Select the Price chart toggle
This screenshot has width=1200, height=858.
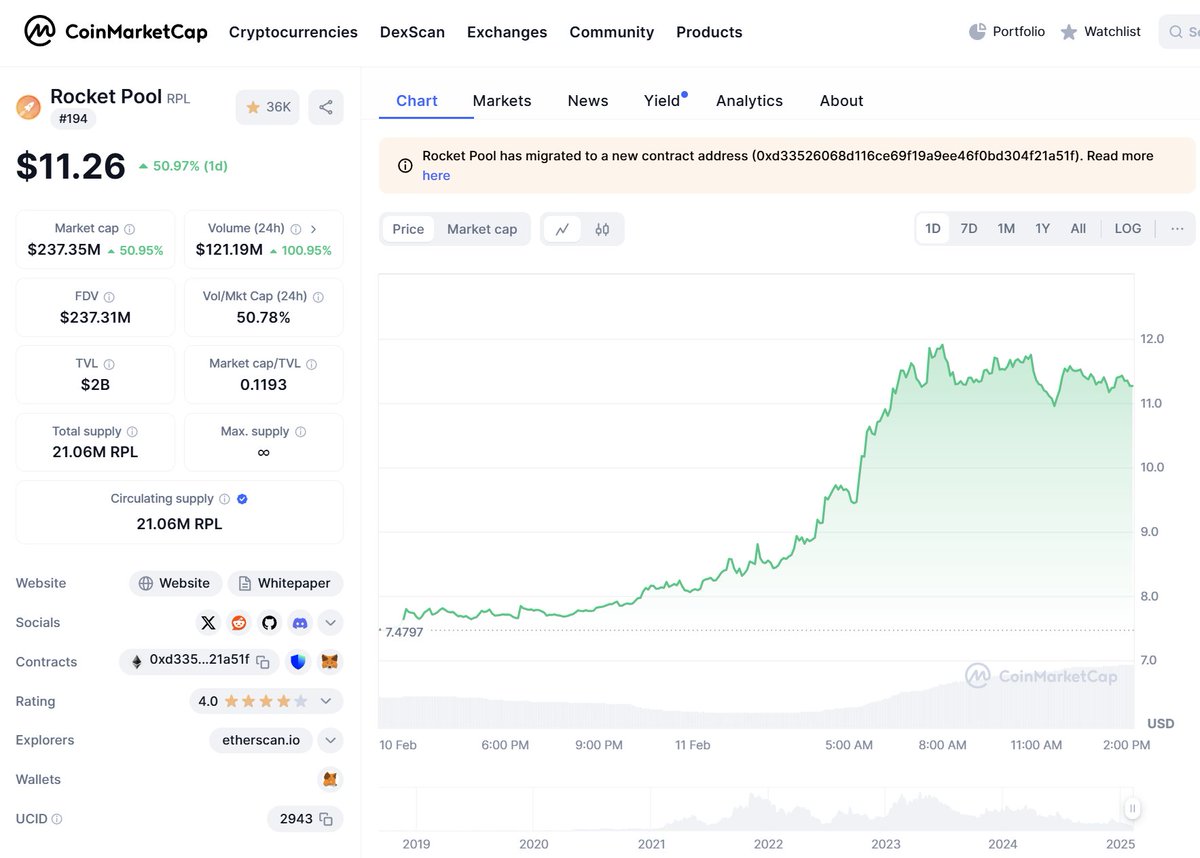click(408, 229)
